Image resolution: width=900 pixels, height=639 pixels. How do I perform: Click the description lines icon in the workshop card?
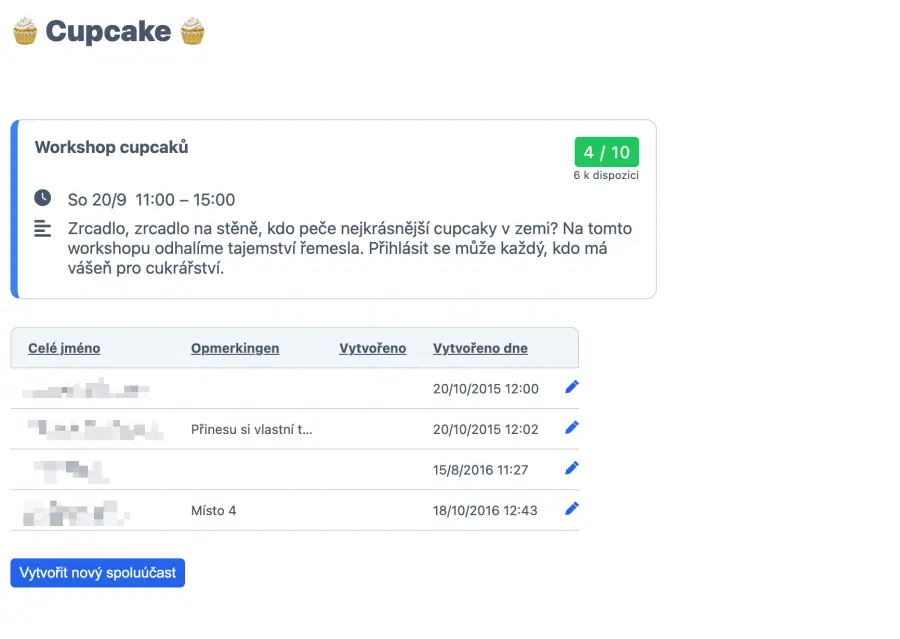pyautogui.click(x=43, y=229)
